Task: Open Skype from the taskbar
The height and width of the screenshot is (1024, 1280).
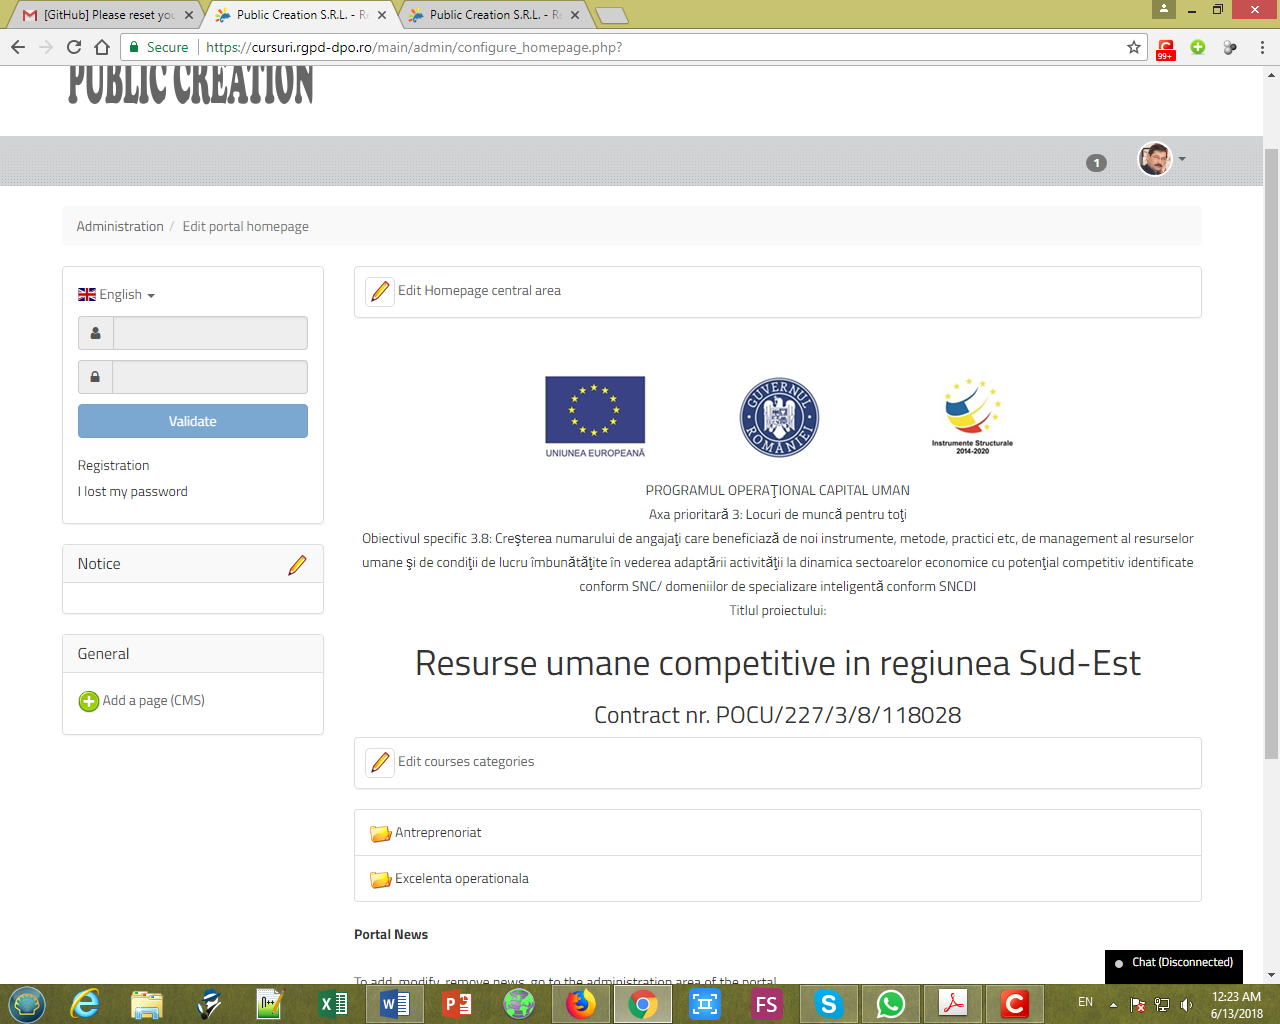Action: click(x=828, y=1003)
